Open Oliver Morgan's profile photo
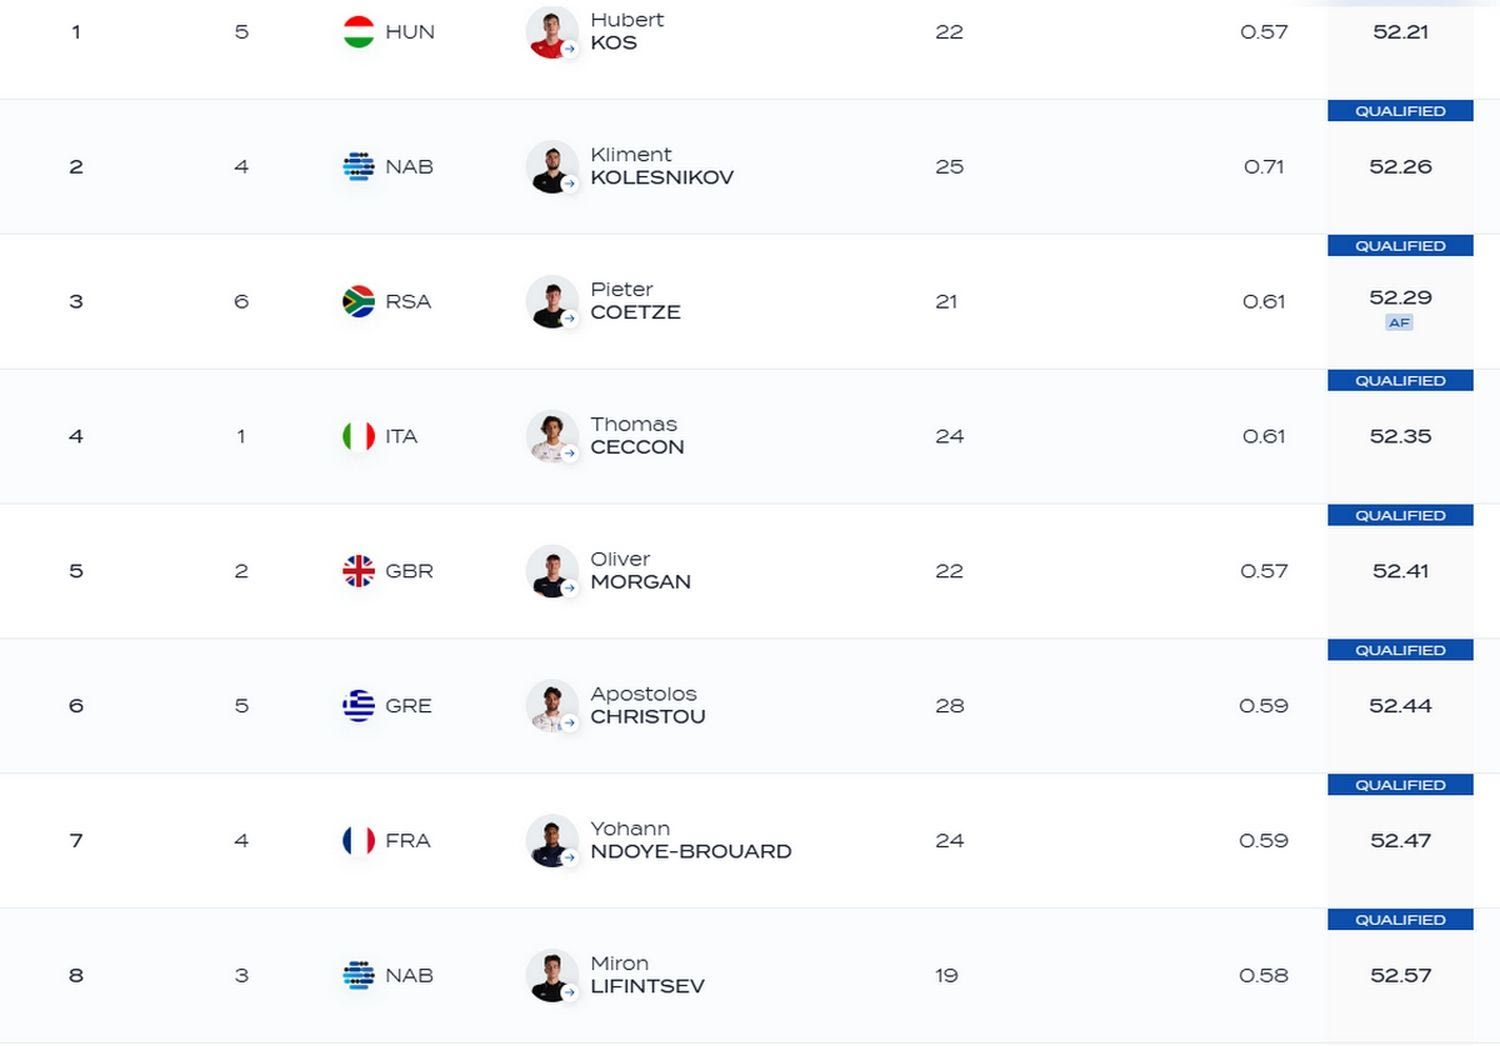Image resolution: width=1500 pixels, height=1046 pixels. point(552,571)
